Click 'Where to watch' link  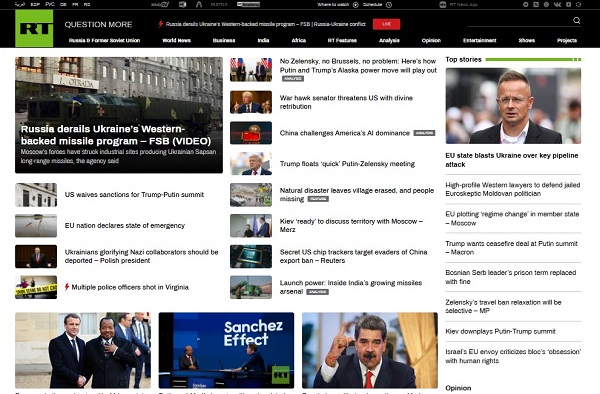click(x=333, y=5)
